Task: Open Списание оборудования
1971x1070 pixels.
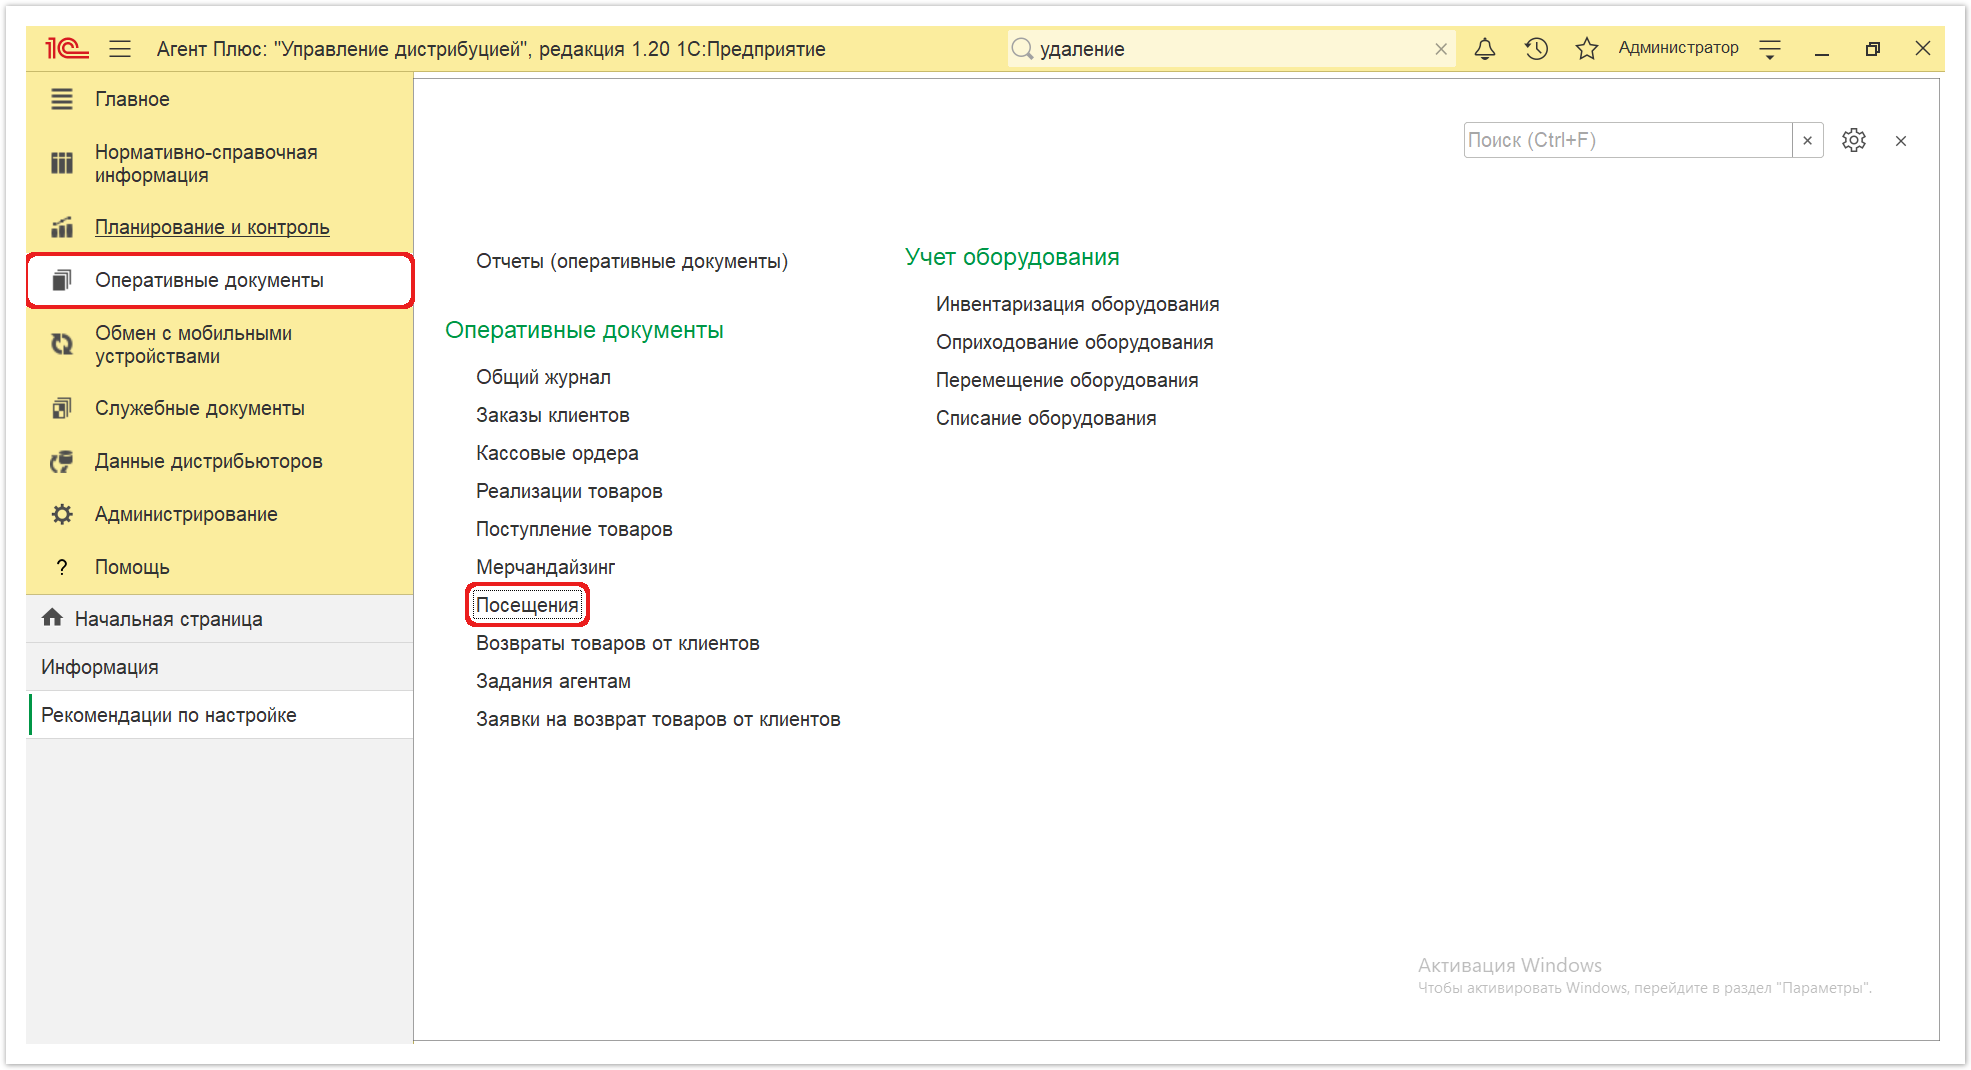Action: click(x=1046, y=418)
